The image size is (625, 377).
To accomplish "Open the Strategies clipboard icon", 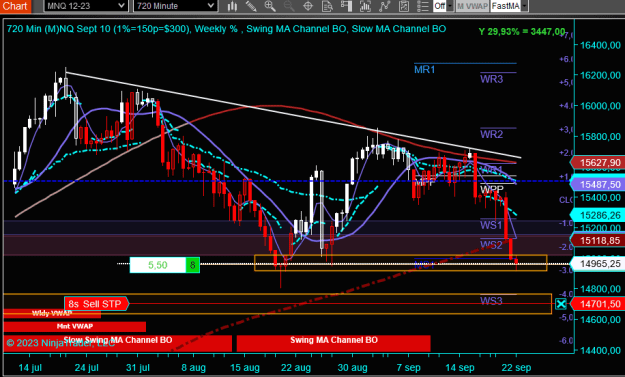I will (x=404, y=6).
